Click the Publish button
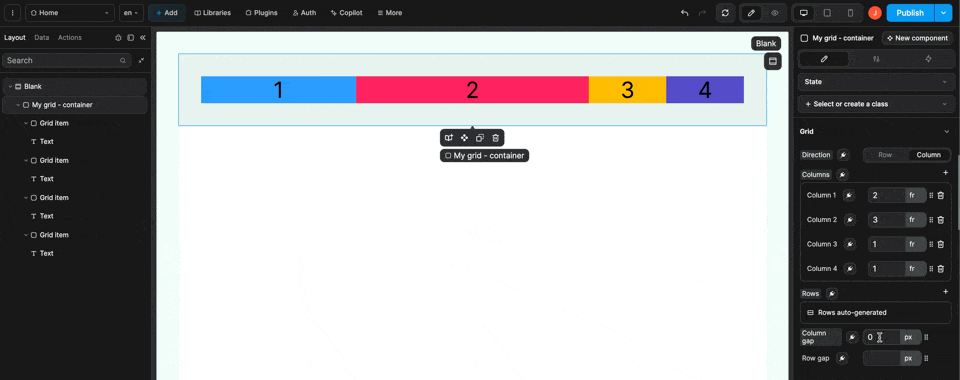 click(910, 13)
